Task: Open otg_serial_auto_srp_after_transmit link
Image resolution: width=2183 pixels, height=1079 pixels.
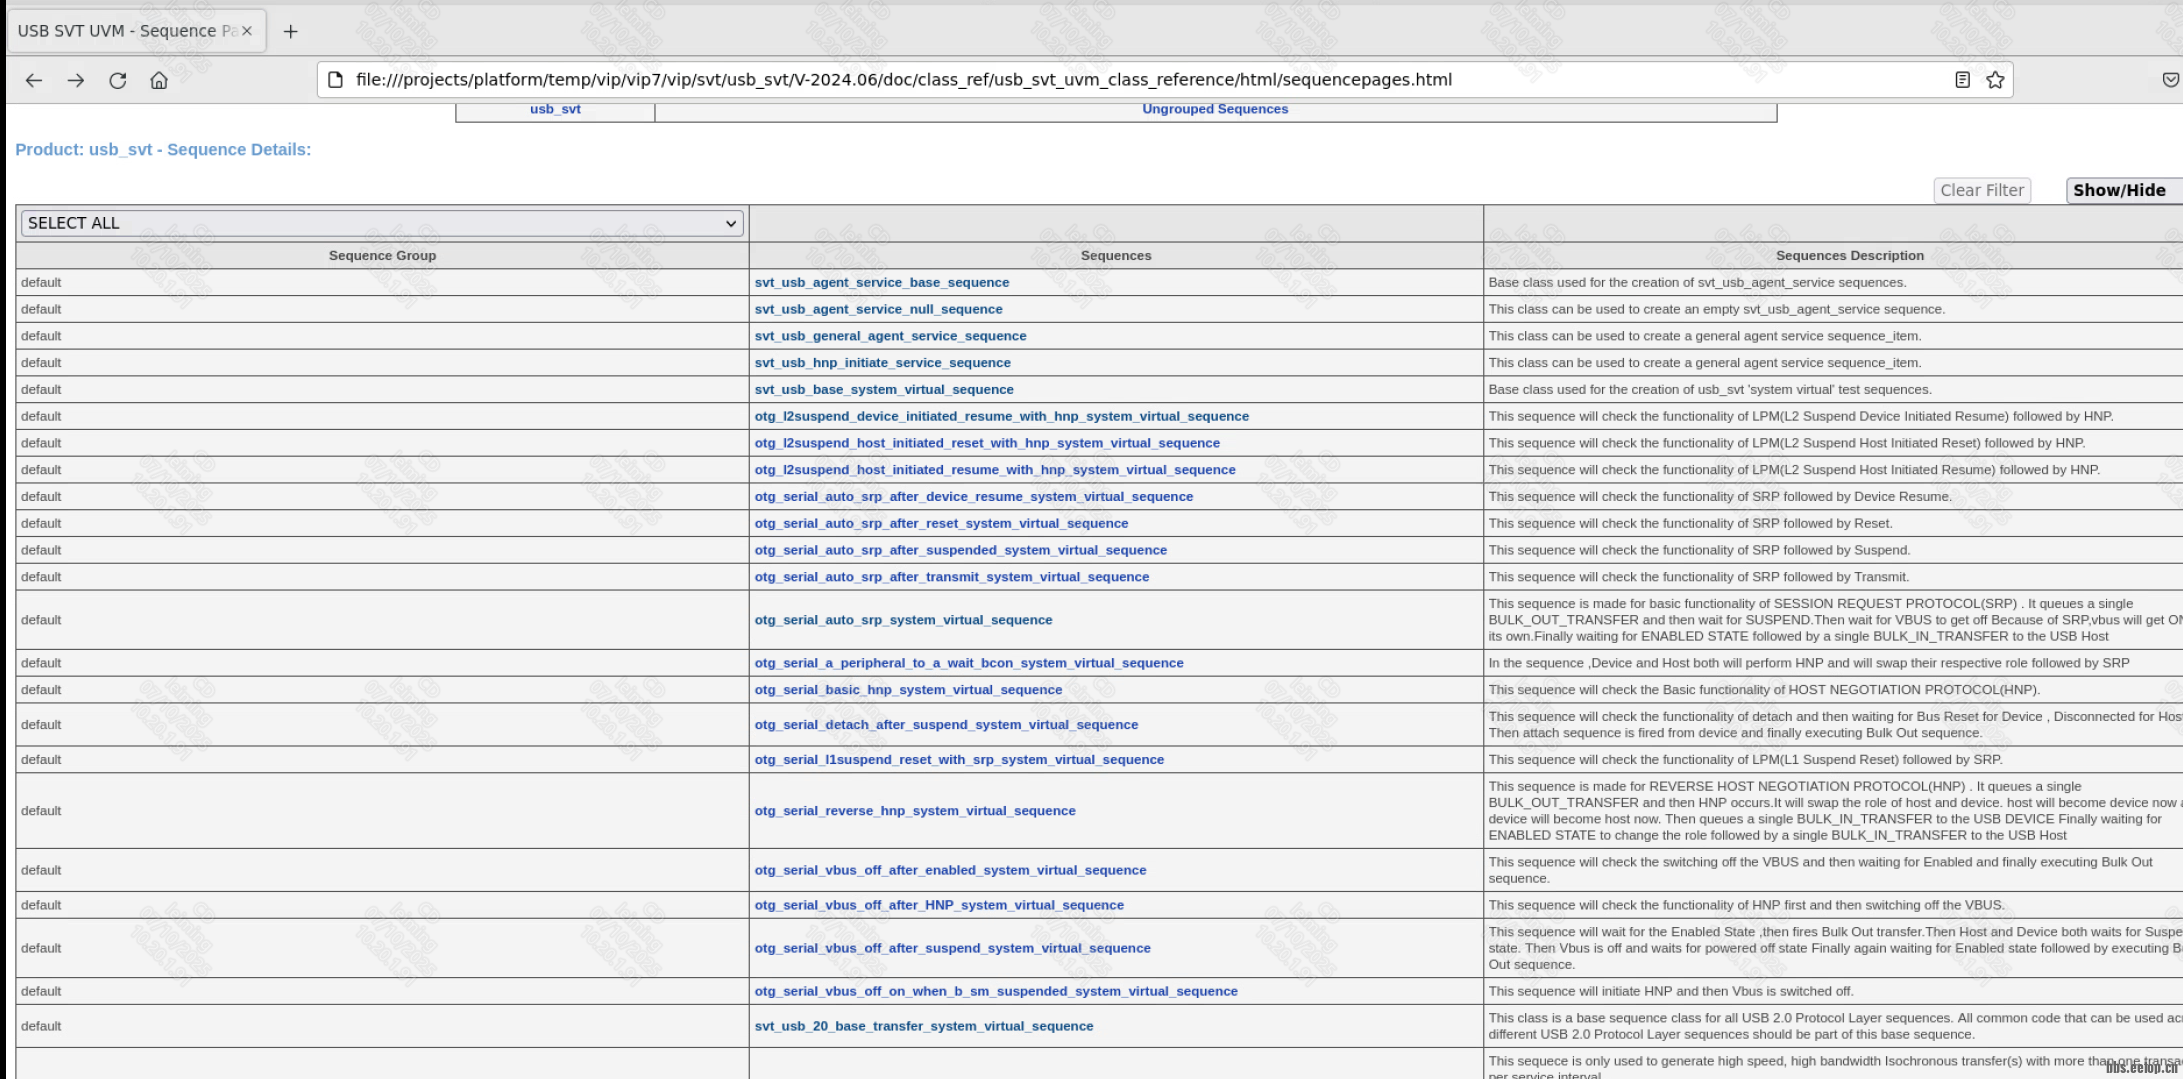Action: click(x=951, y=577)
